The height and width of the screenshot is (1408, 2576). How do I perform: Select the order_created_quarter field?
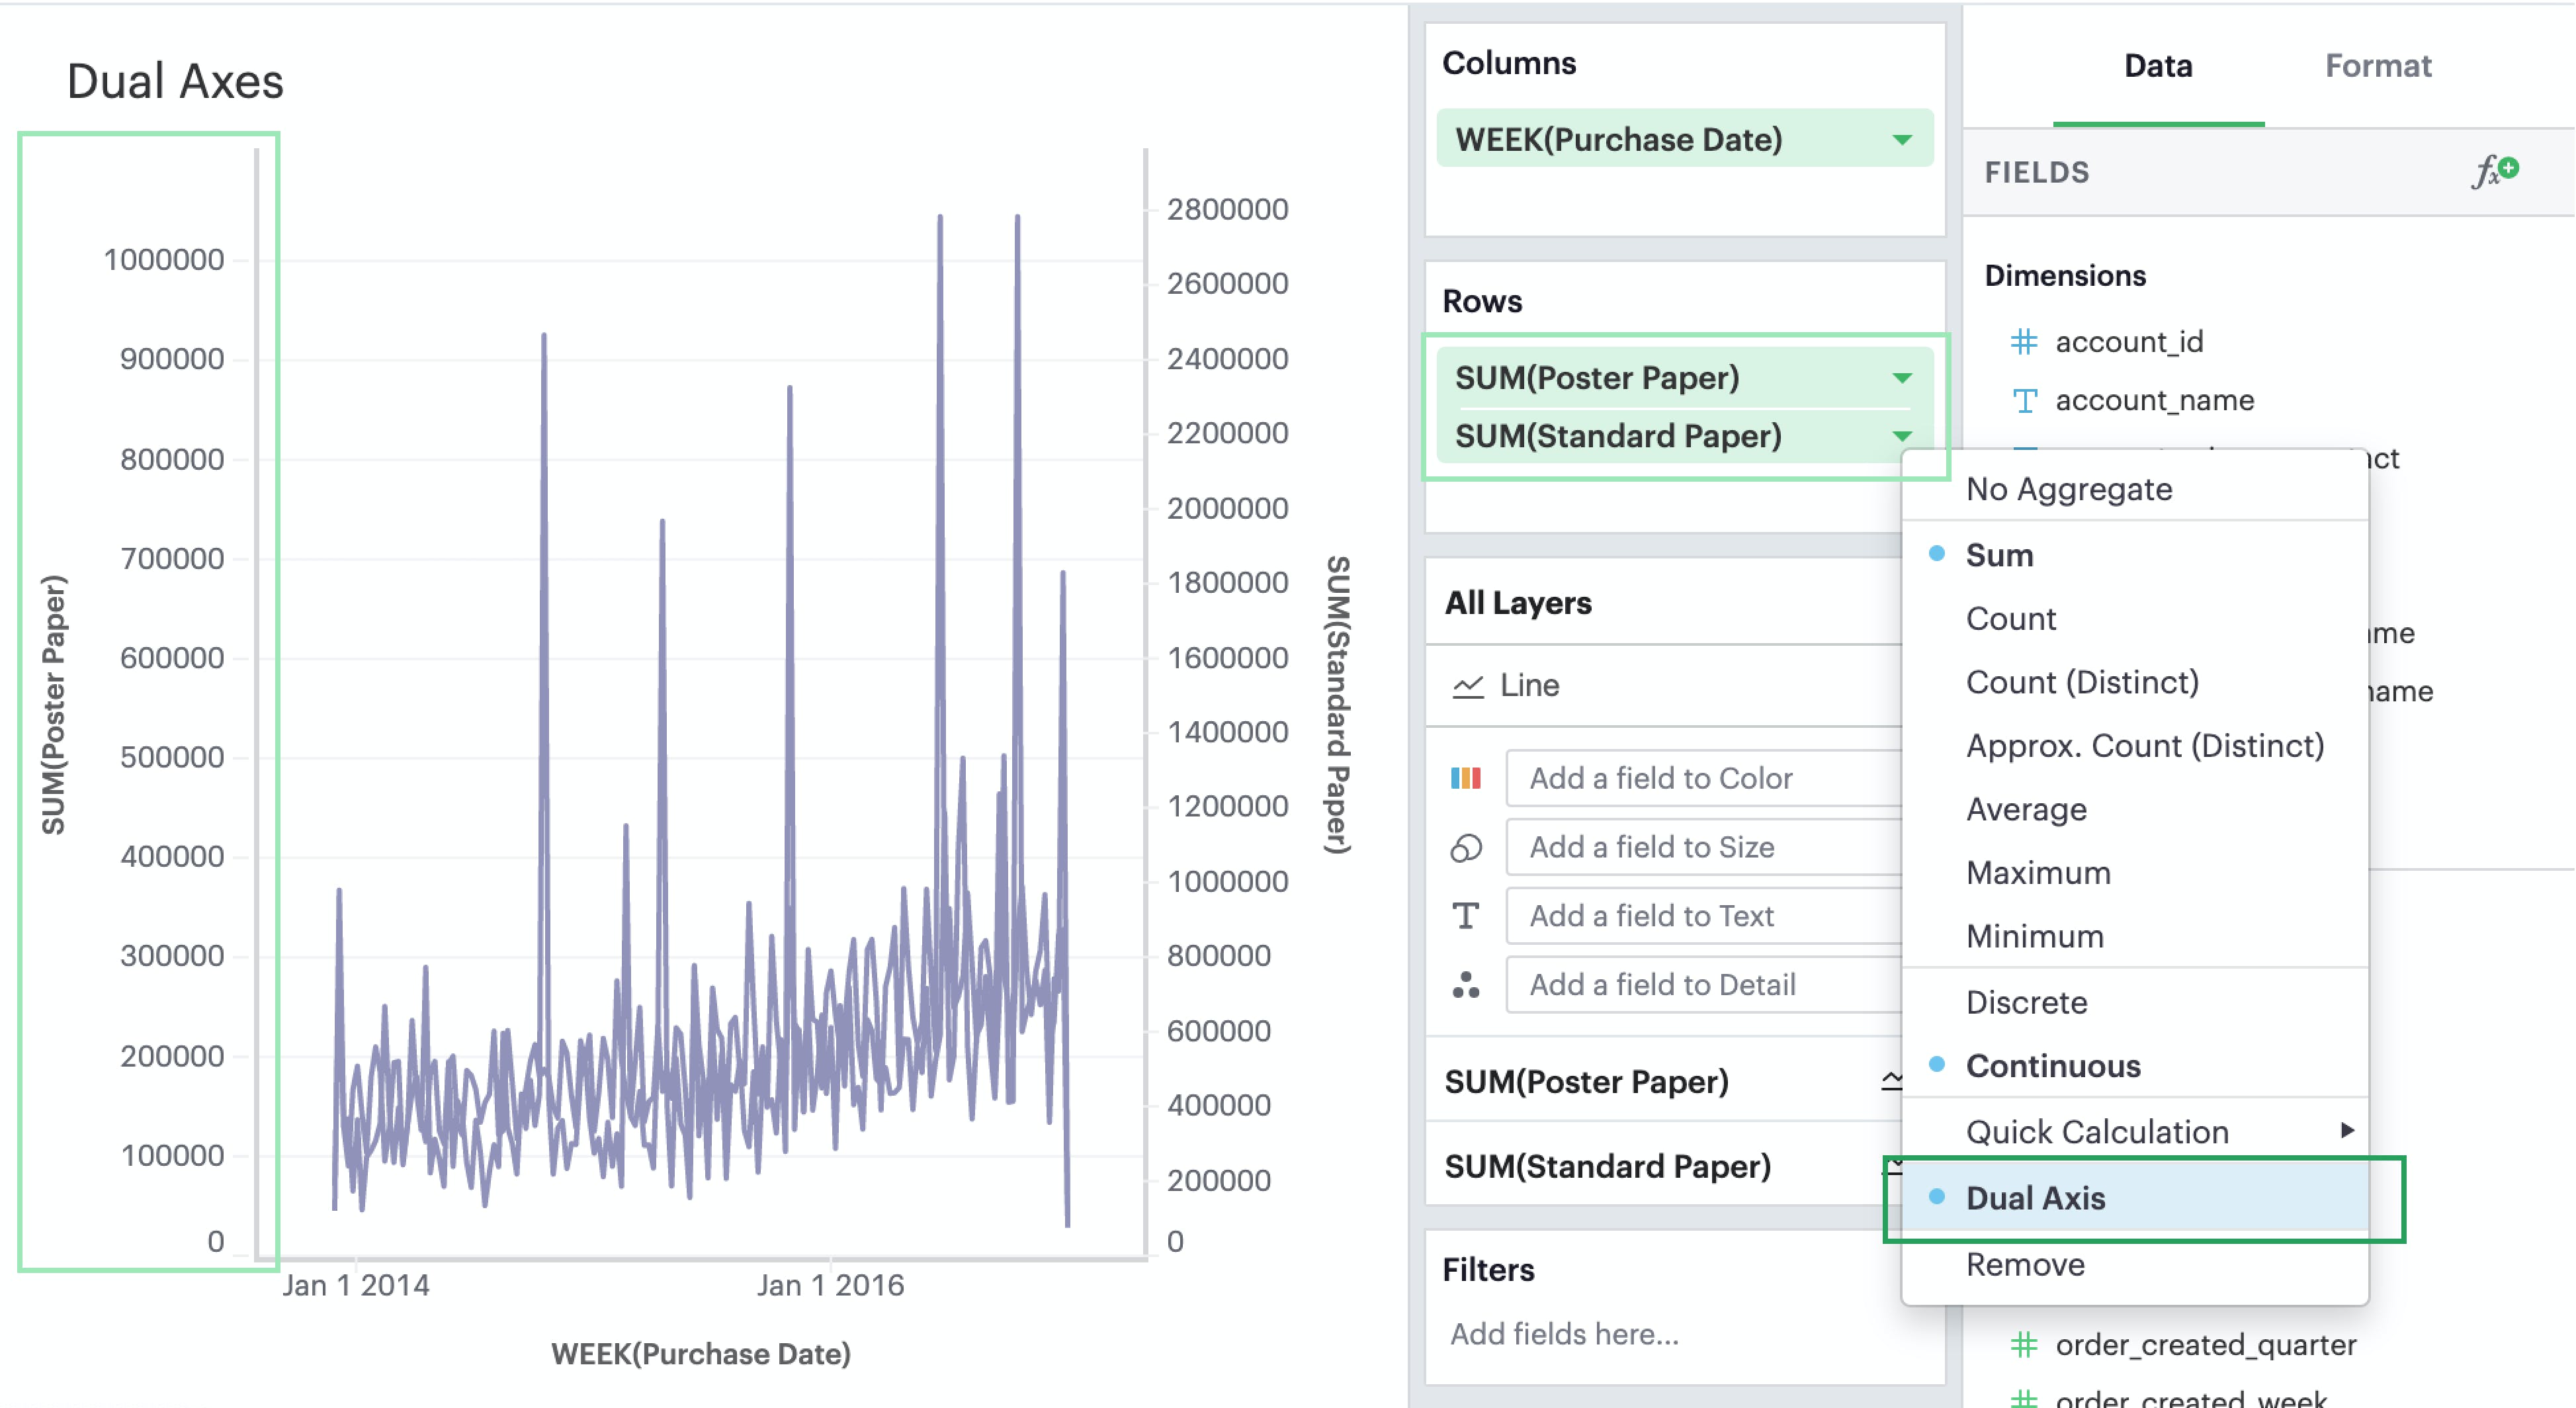2205,1345
